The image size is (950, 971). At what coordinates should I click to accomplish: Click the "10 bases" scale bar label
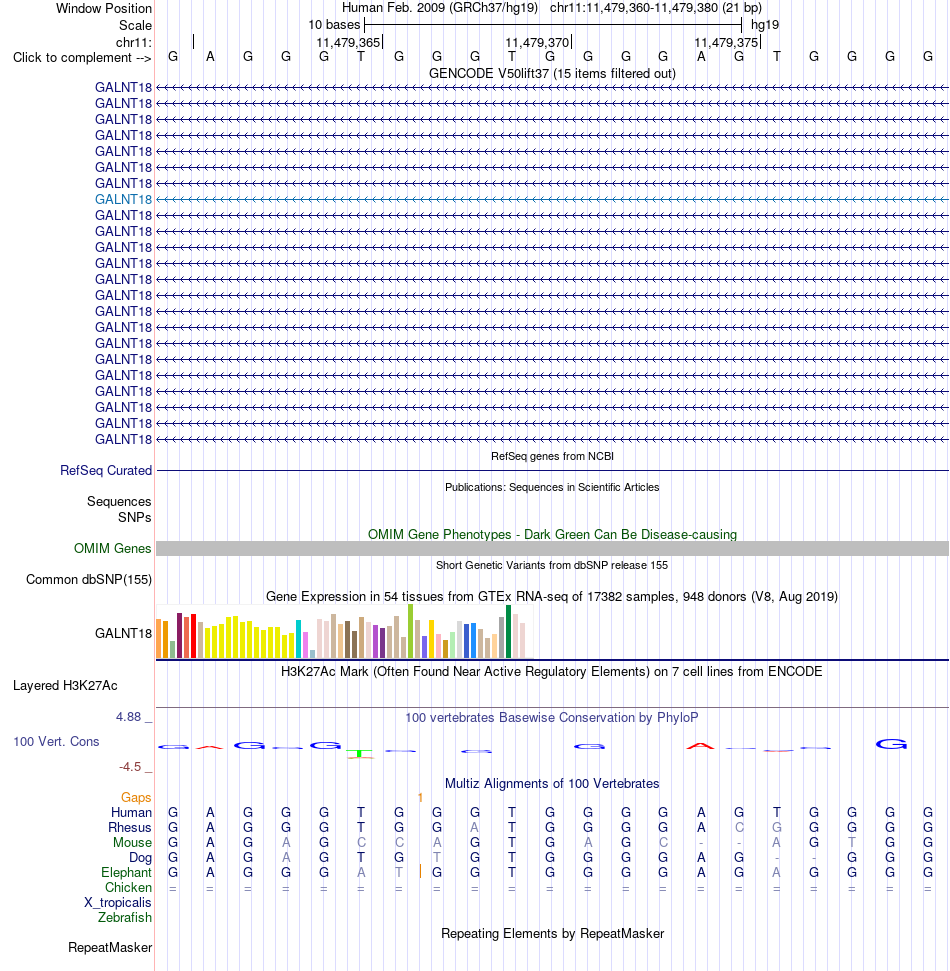(334, 25)
